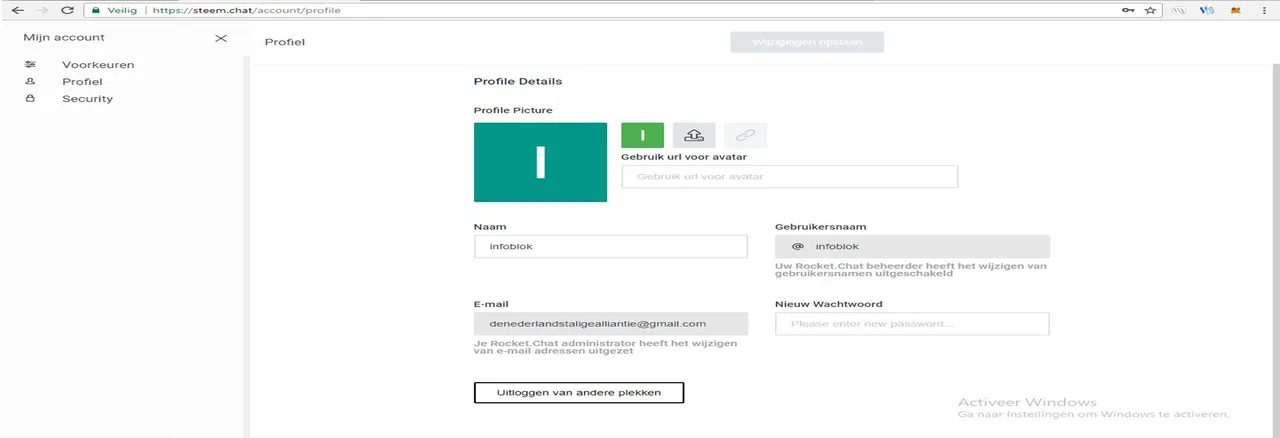1280x438 pixels.
Task: Click the Mijn account heading
Action: [x=64, y=38]
